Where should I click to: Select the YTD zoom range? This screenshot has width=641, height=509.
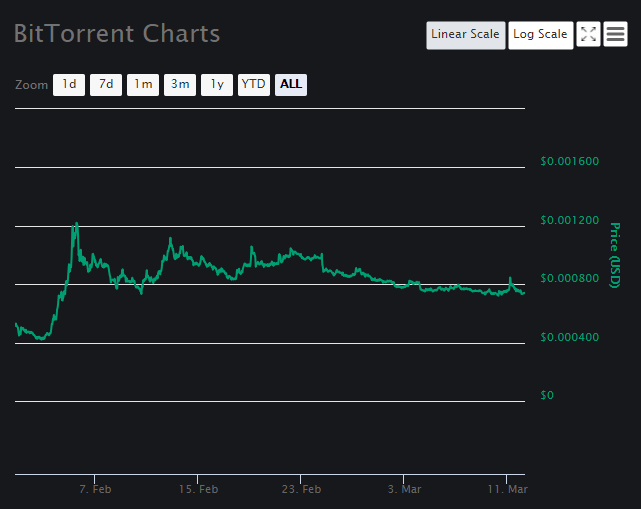[254, 85]
